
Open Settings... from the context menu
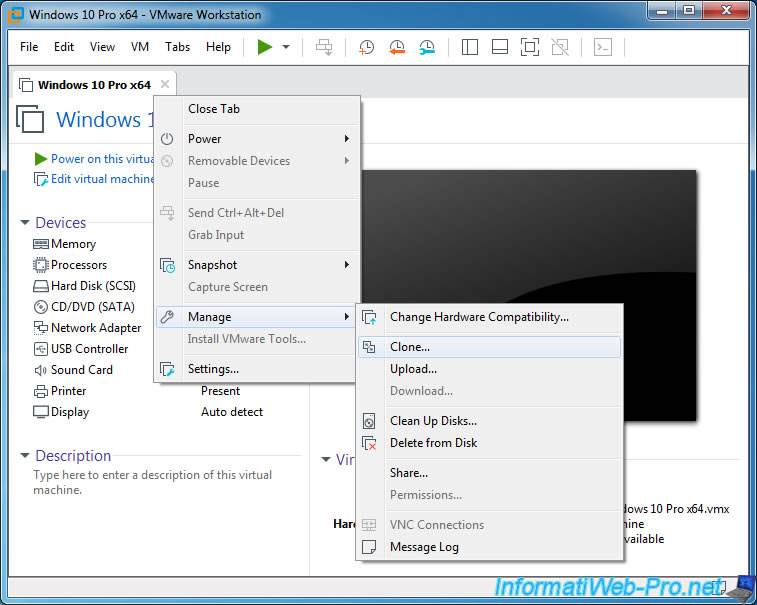tap(257, 369)
